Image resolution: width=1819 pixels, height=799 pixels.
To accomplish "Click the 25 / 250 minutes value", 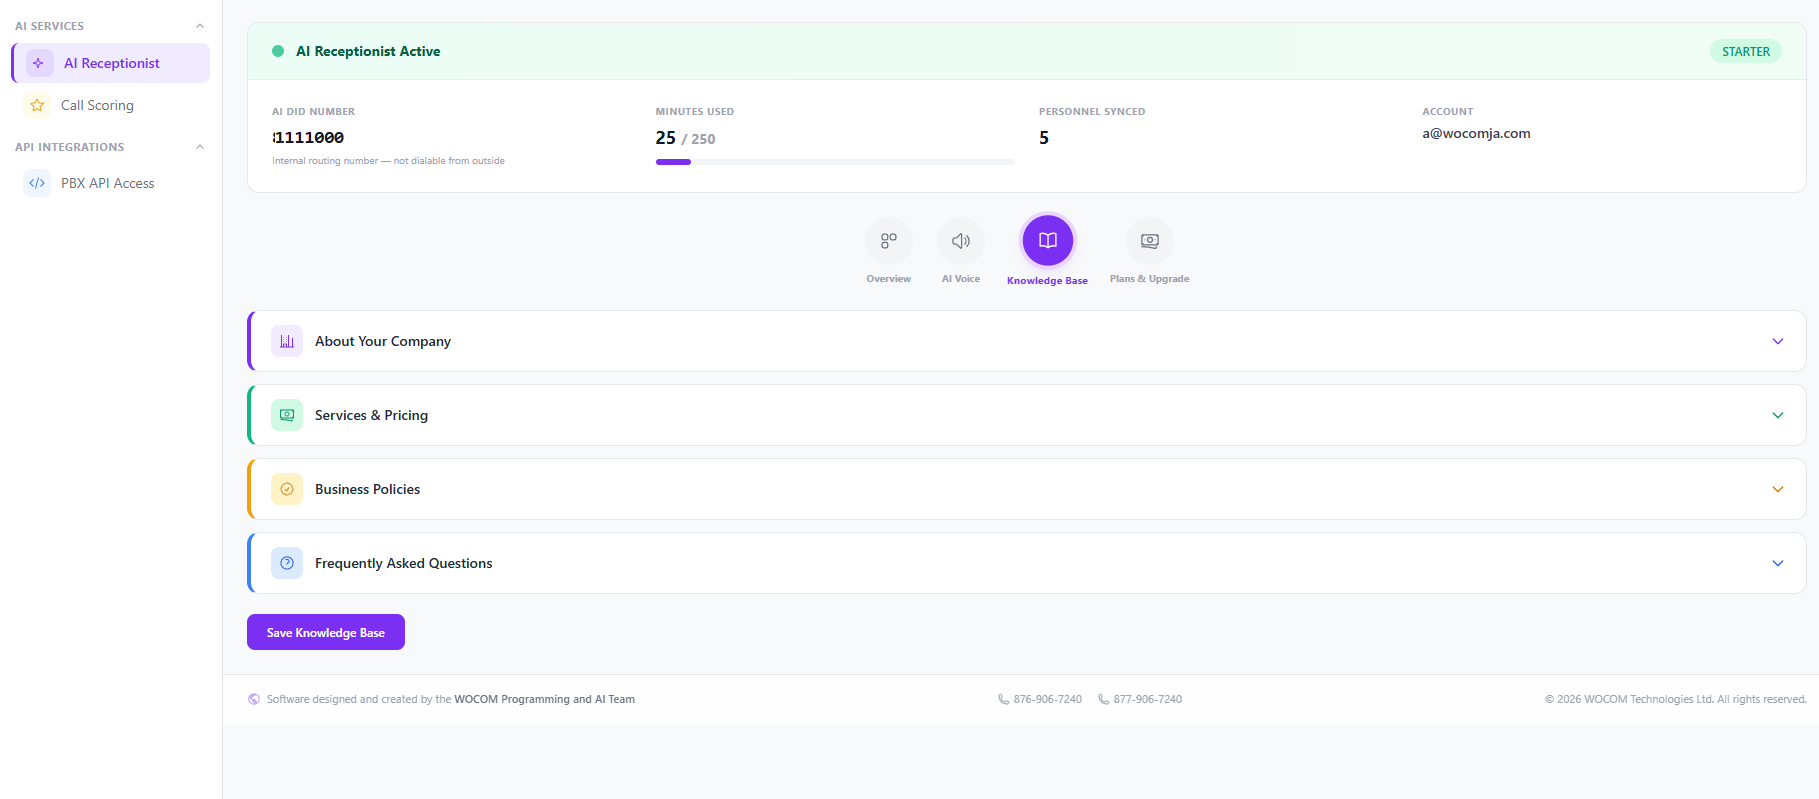I will coord(685,138).
